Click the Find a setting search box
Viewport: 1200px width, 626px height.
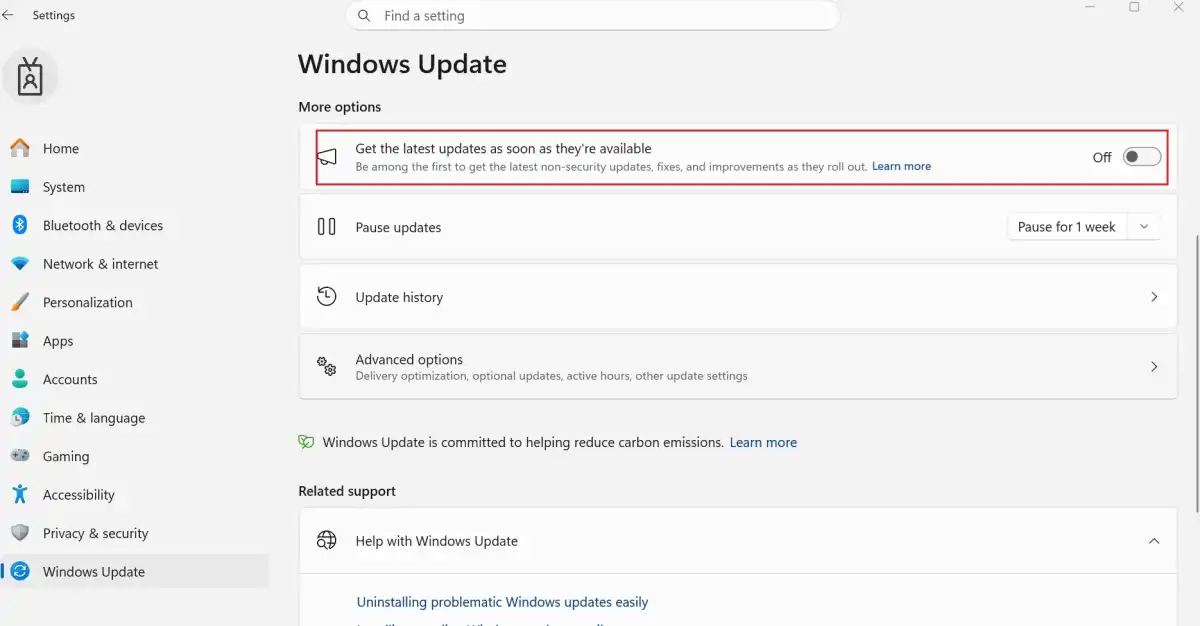tap(592, 16)
